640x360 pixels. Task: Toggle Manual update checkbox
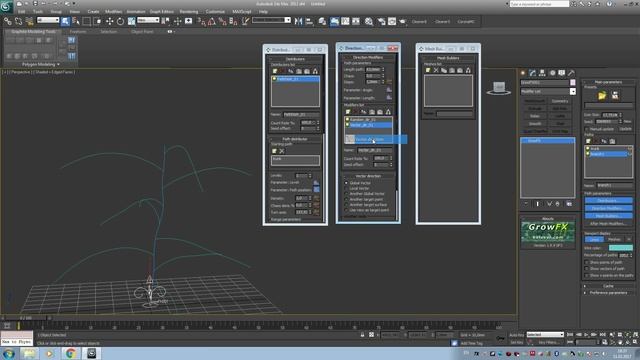(587, 129)
